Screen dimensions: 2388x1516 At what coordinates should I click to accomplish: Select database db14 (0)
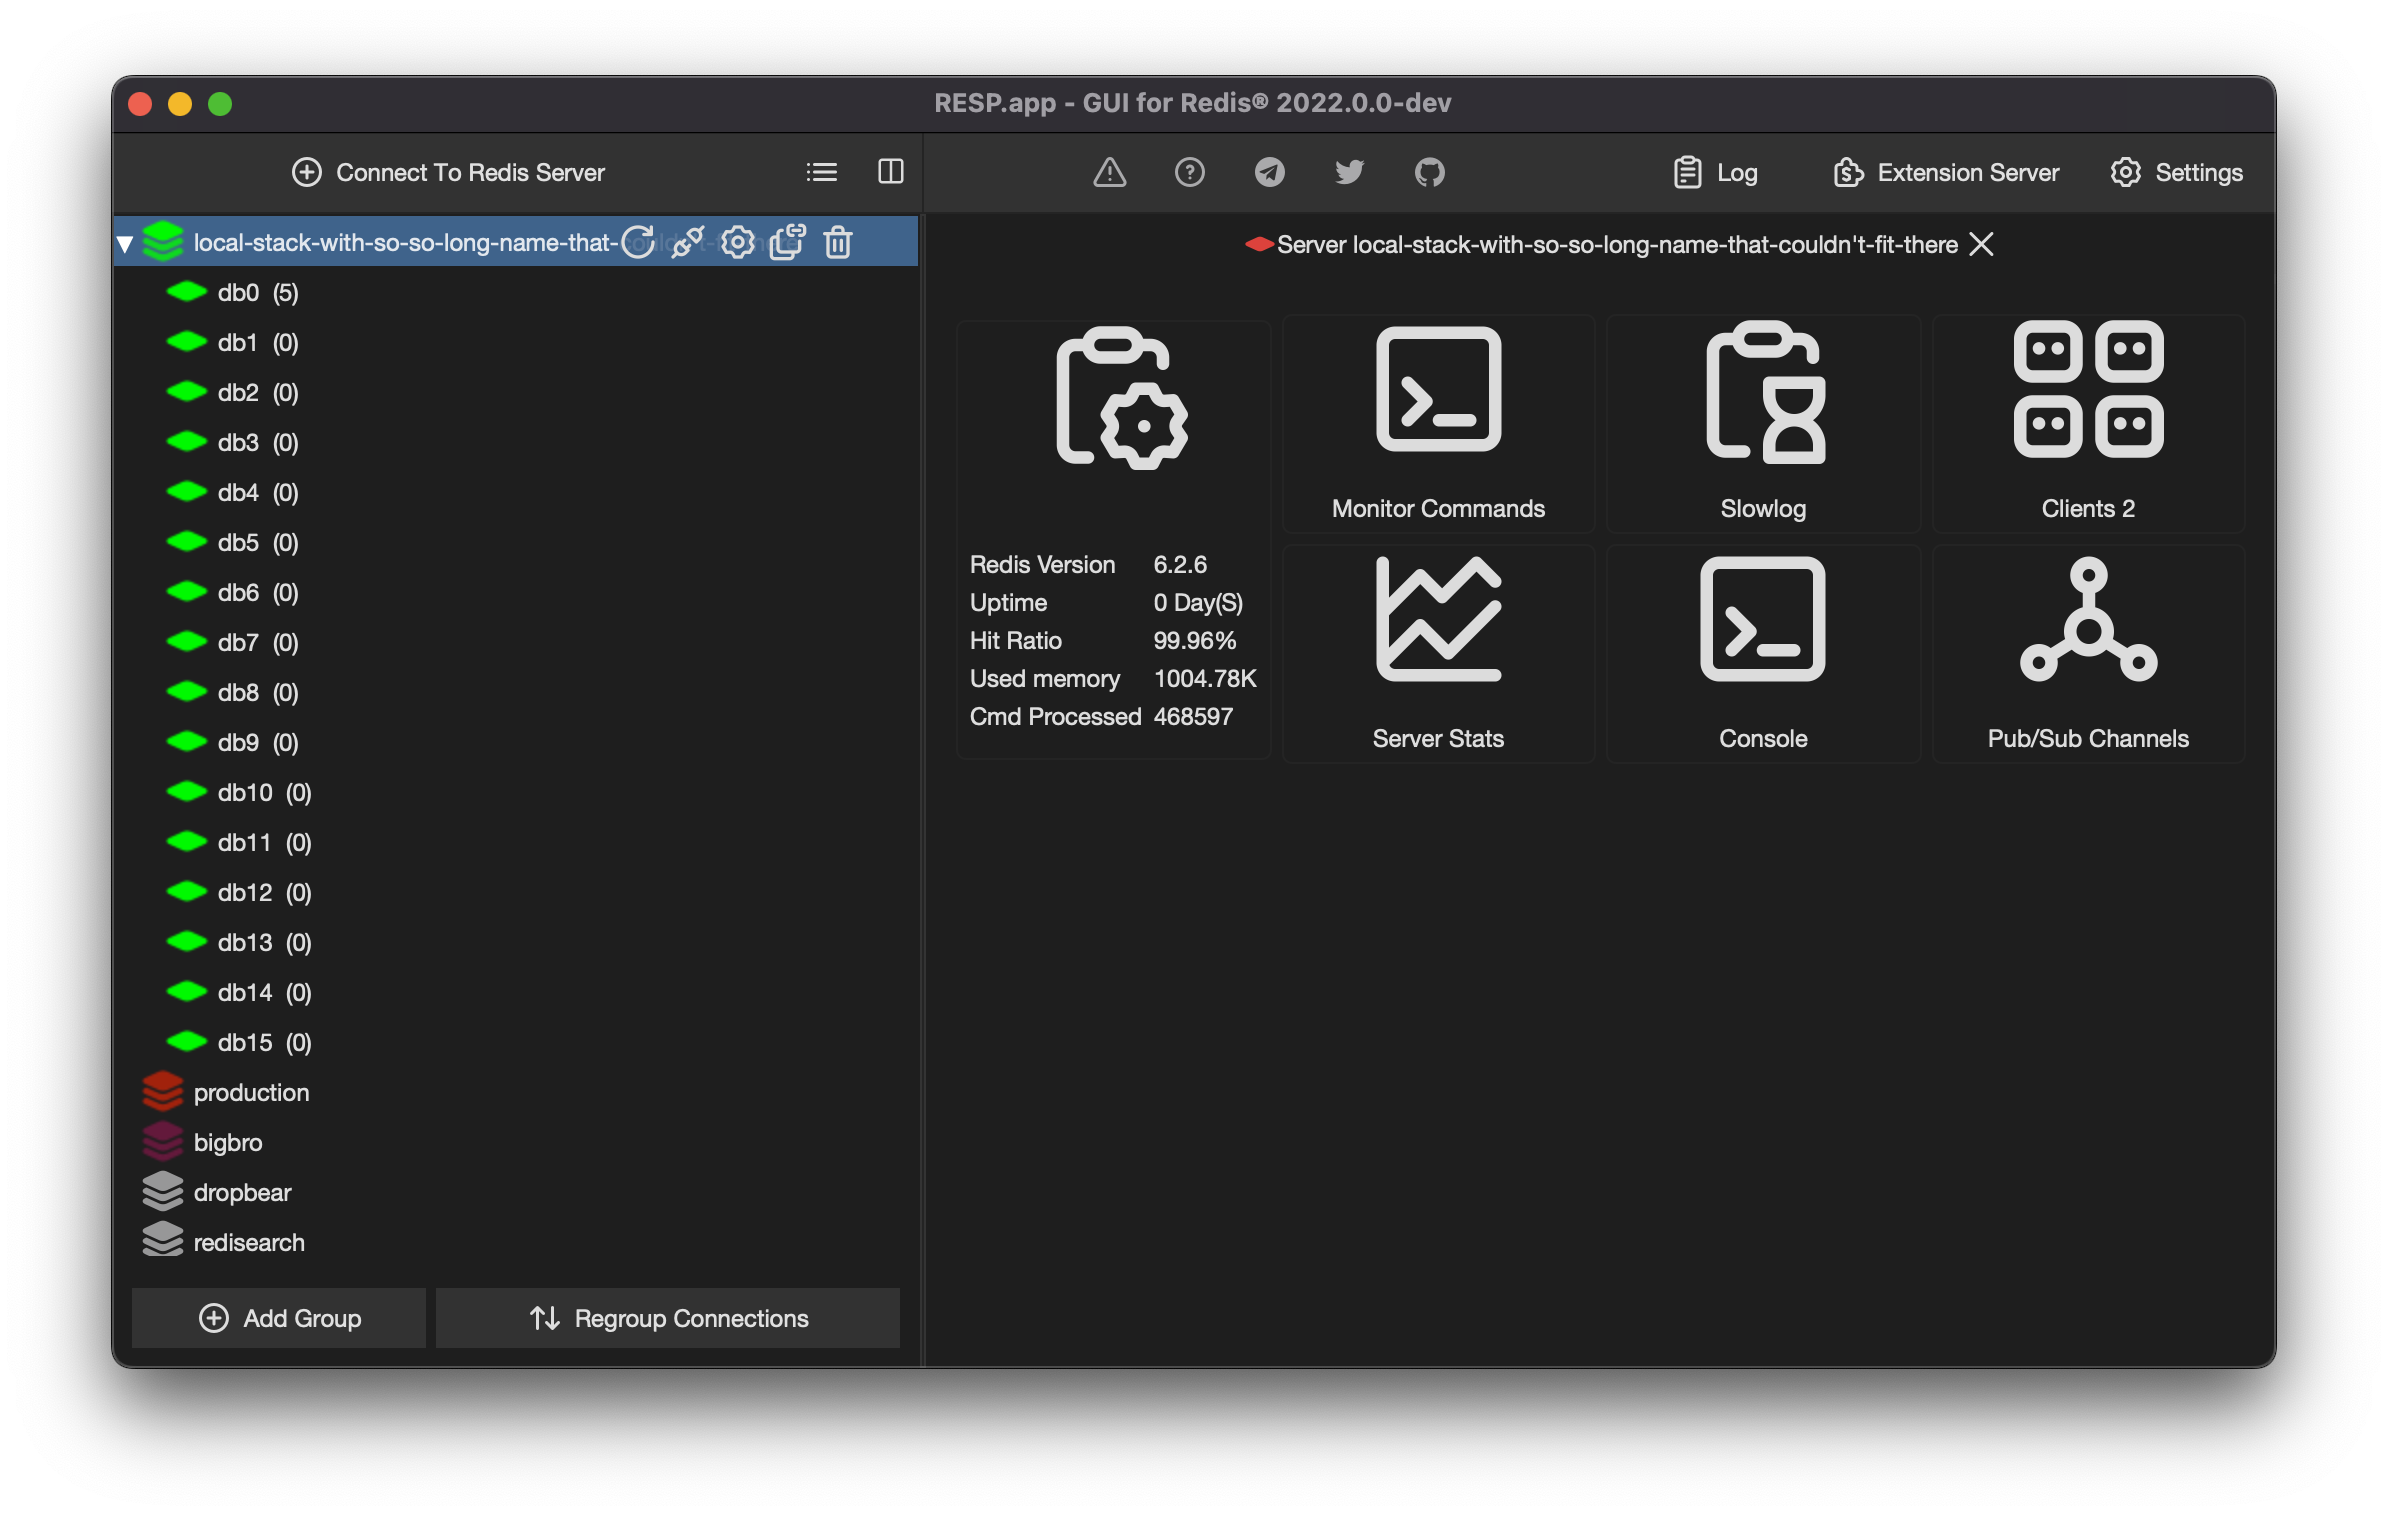coord(516,992)
